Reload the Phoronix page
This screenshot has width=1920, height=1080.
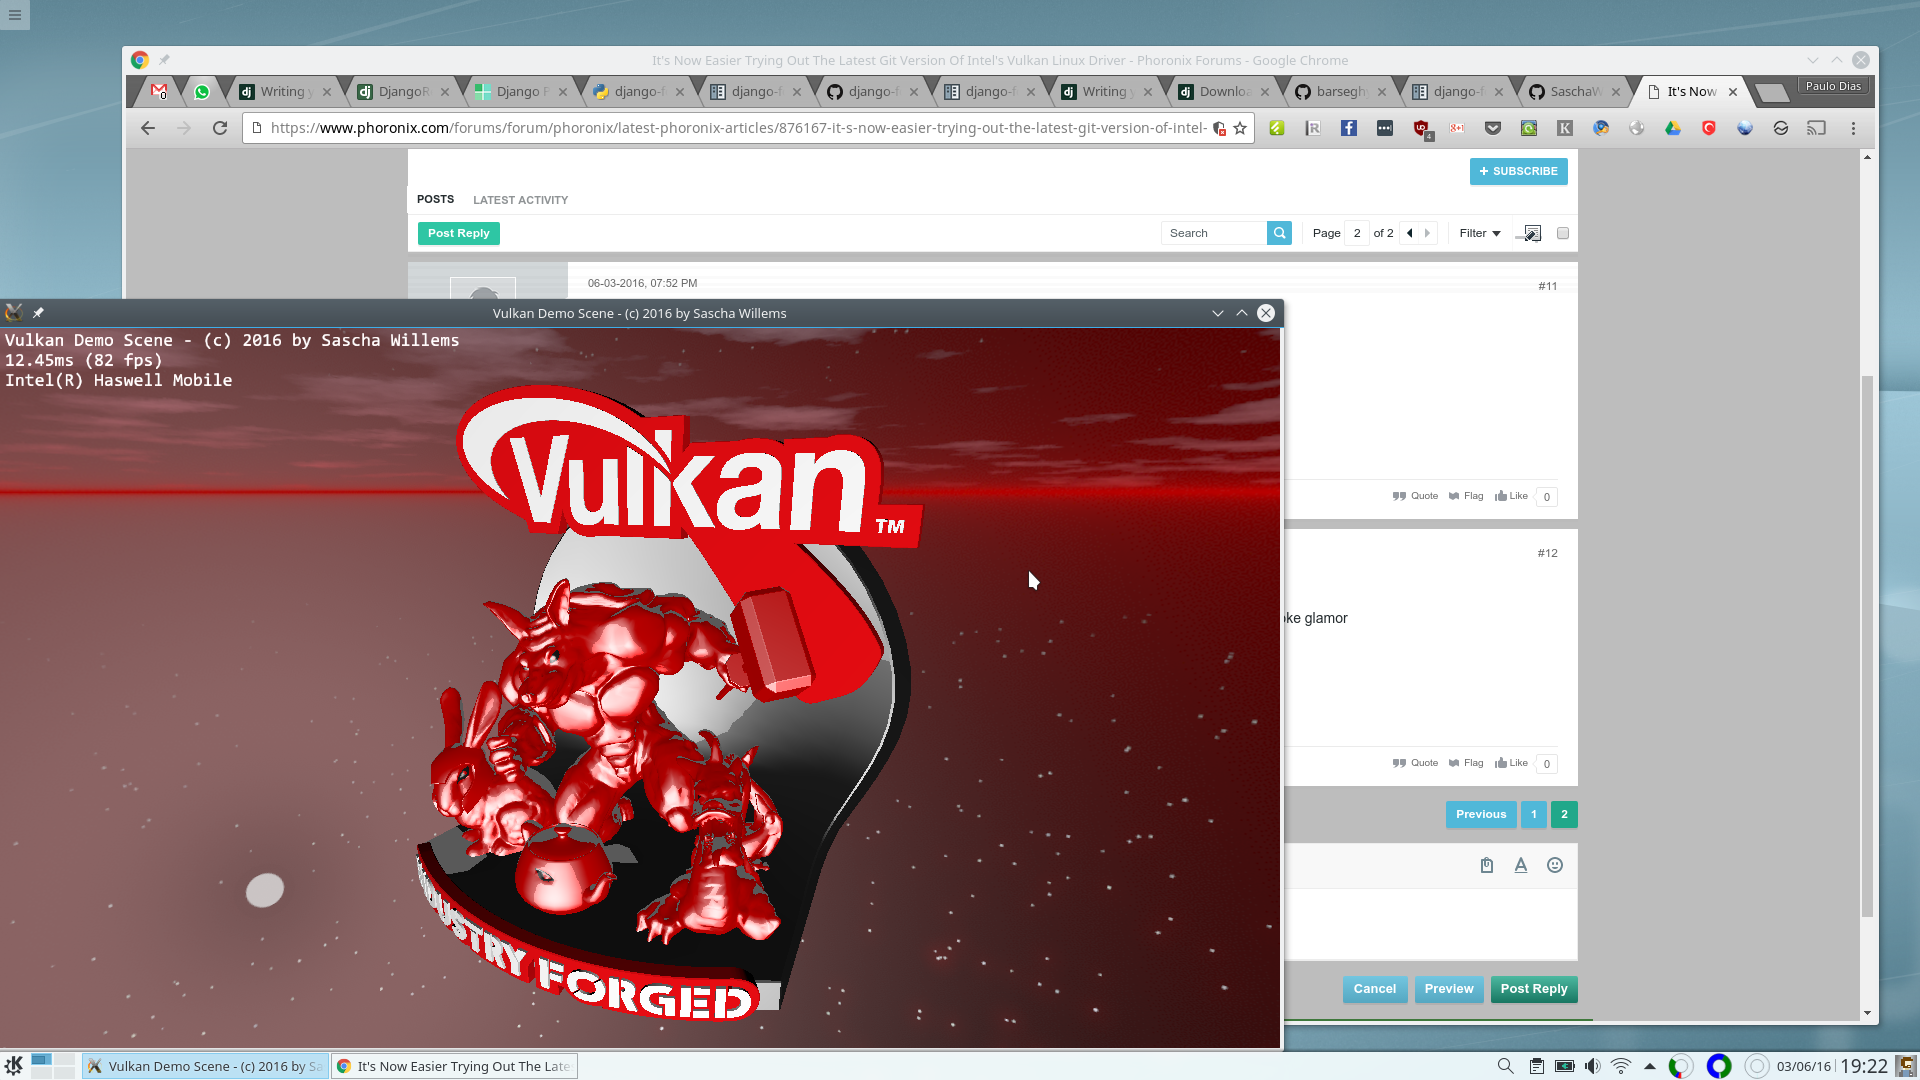[220, 128]
